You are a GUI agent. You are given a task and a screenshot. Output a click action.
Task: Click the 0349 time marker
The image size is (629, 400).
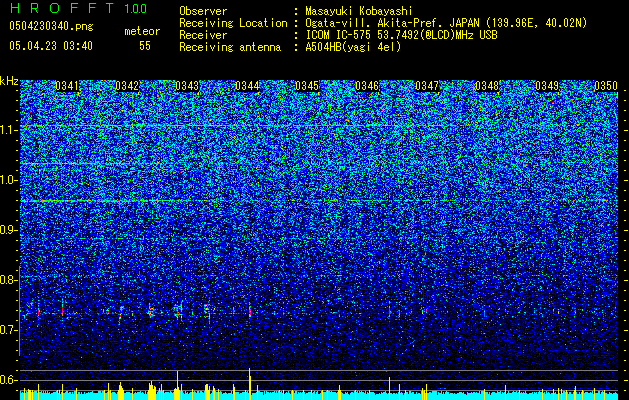pos(547,86)
